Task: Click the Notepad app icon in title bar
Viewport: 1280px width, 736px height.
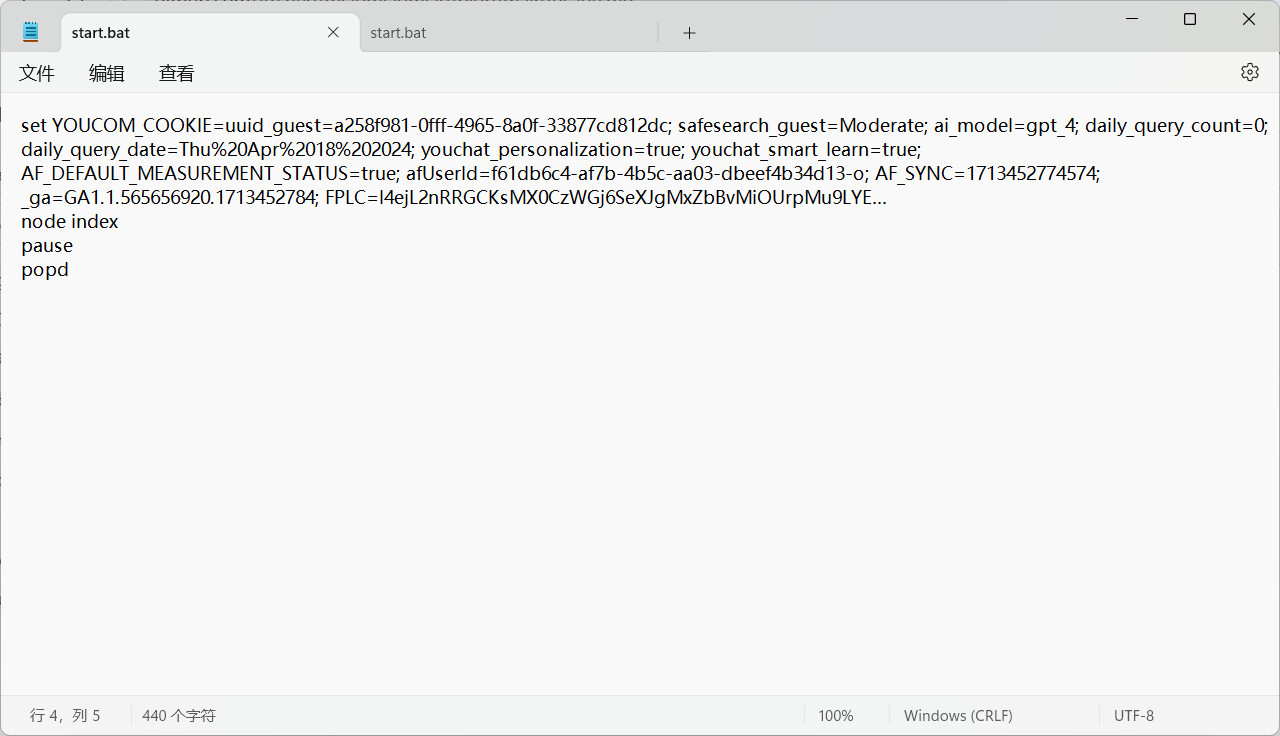Action: coord(31,32)
